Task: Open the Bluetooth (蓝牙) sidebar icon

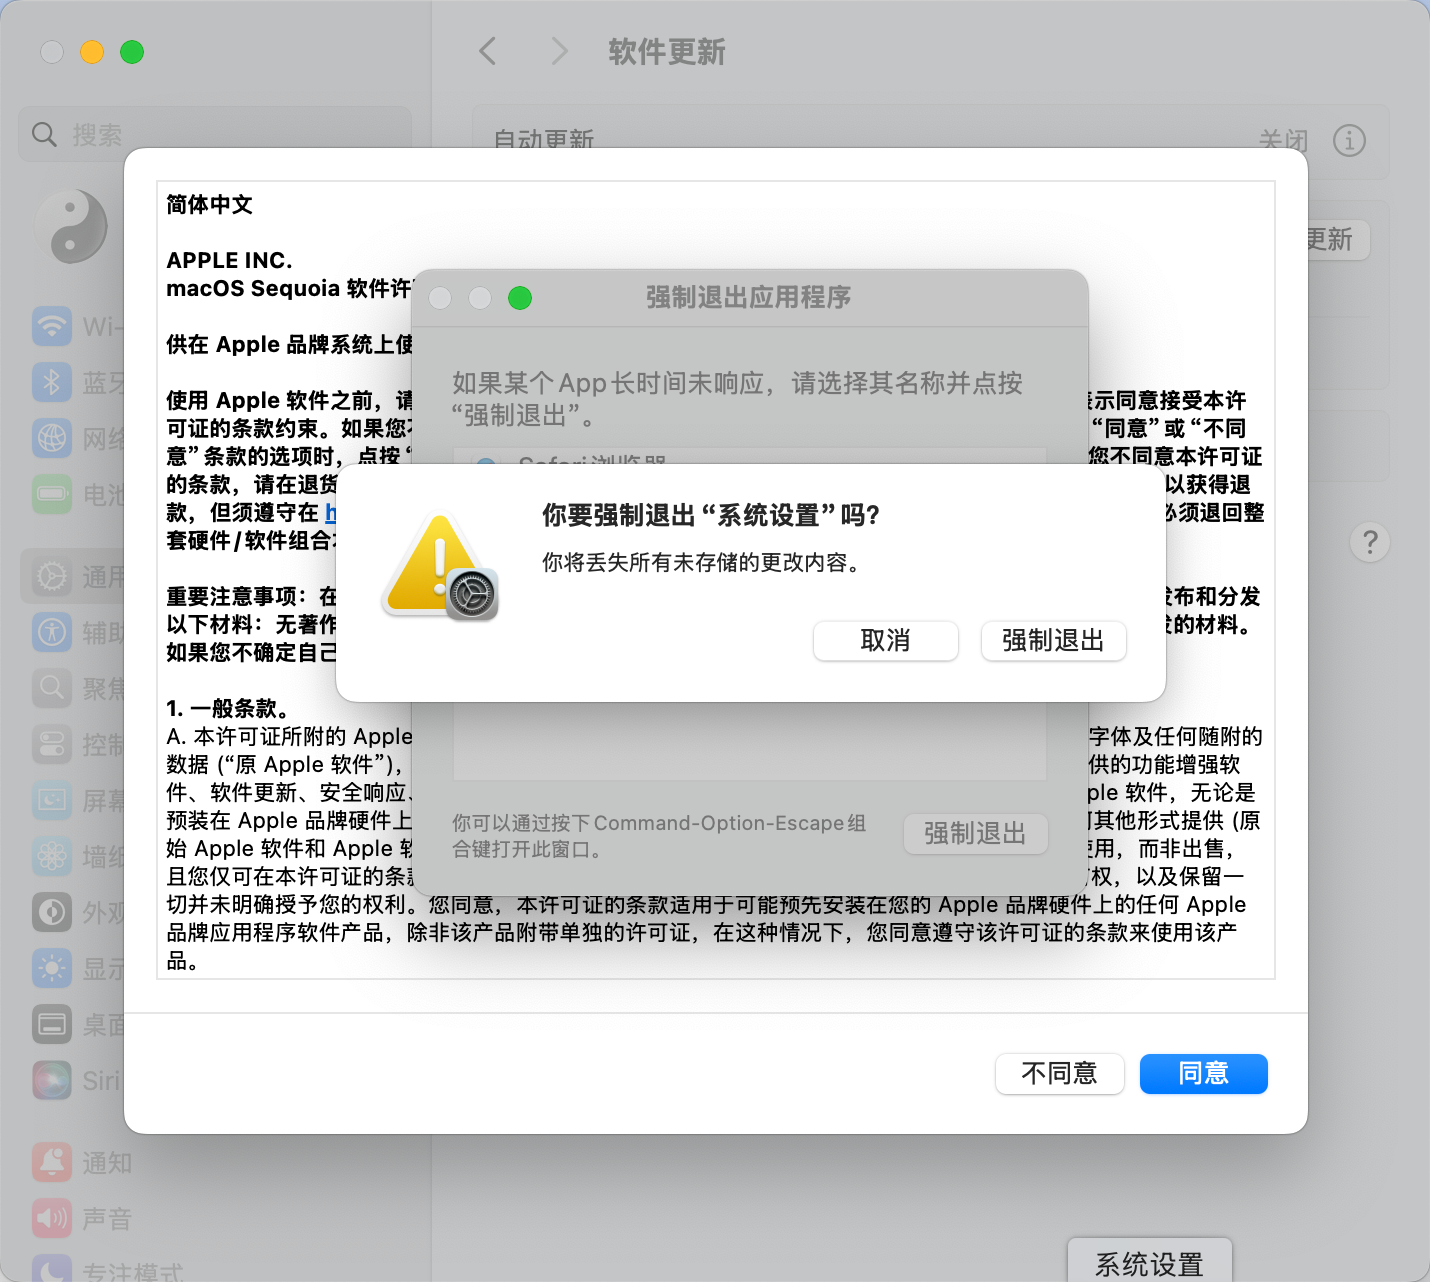Action: [x=52, y=382]
